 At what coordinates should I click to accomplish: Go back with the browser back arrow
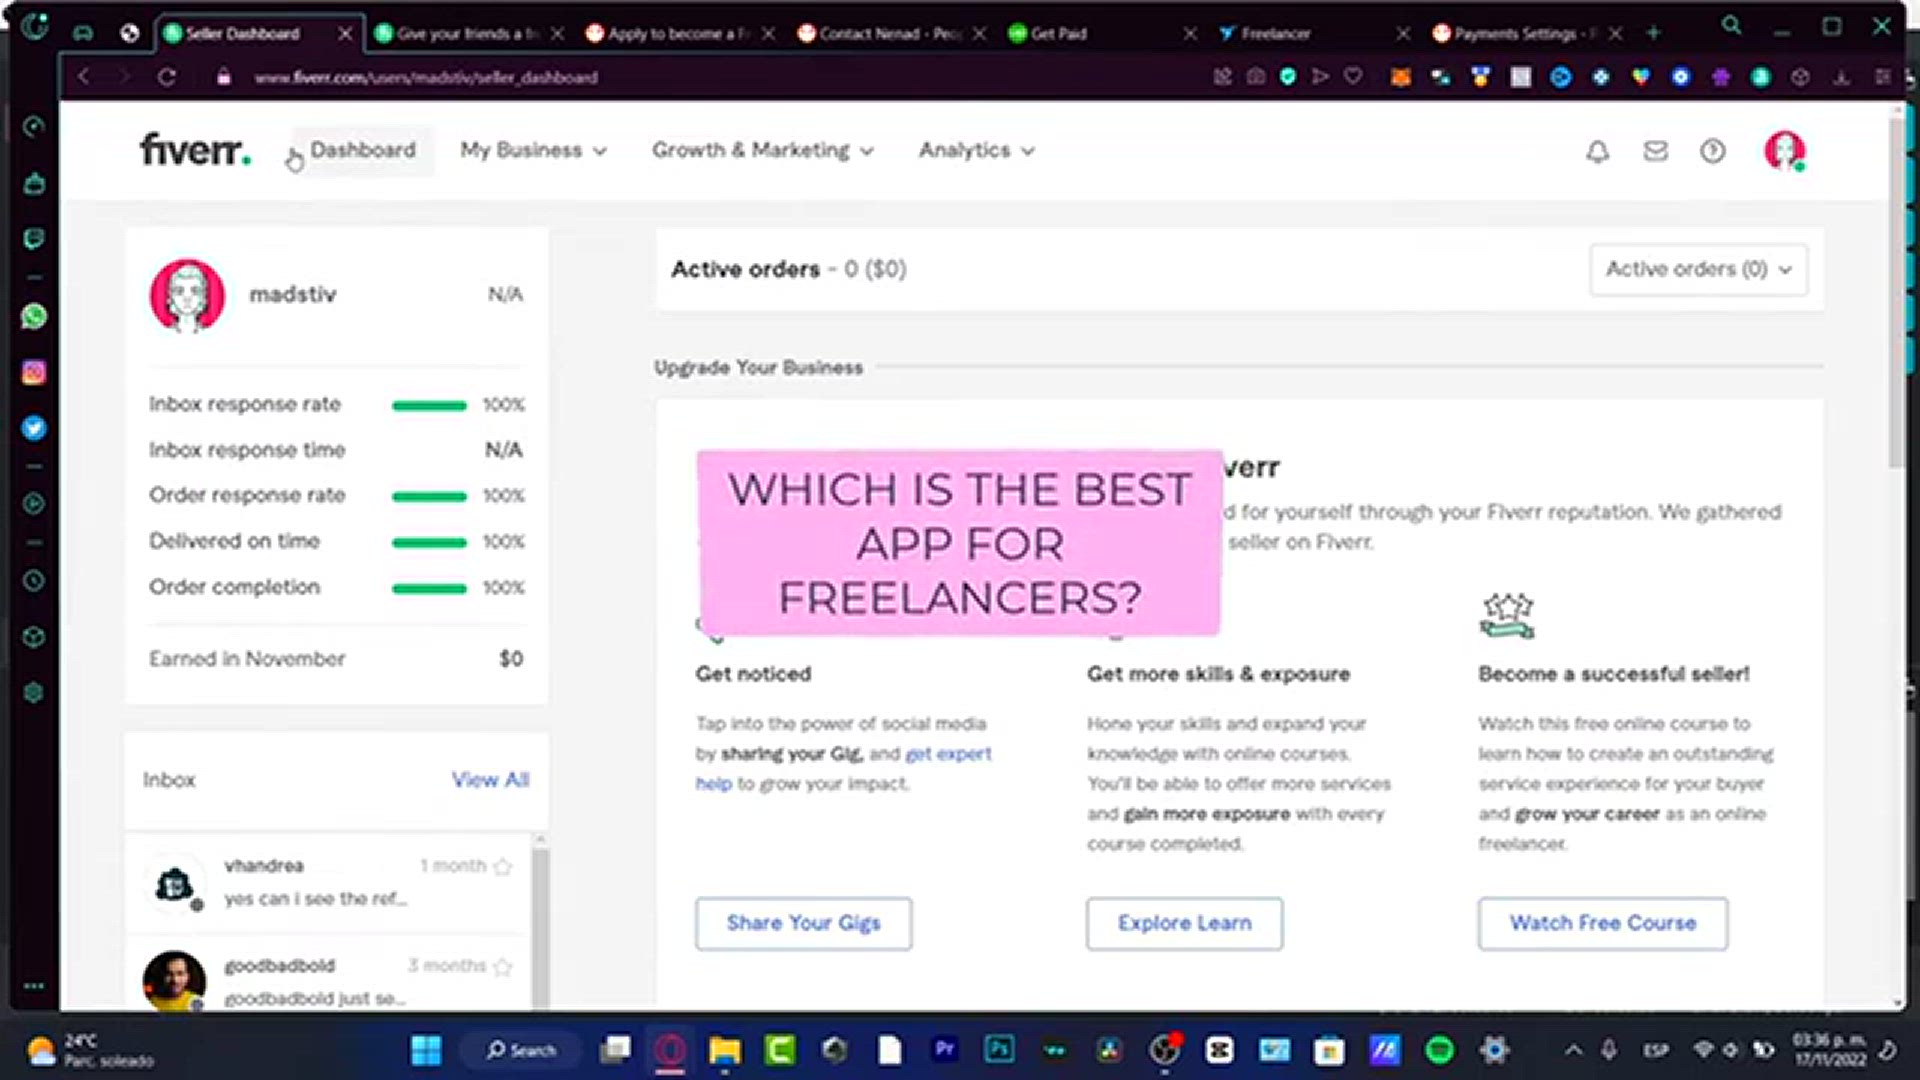coord(84,77)
